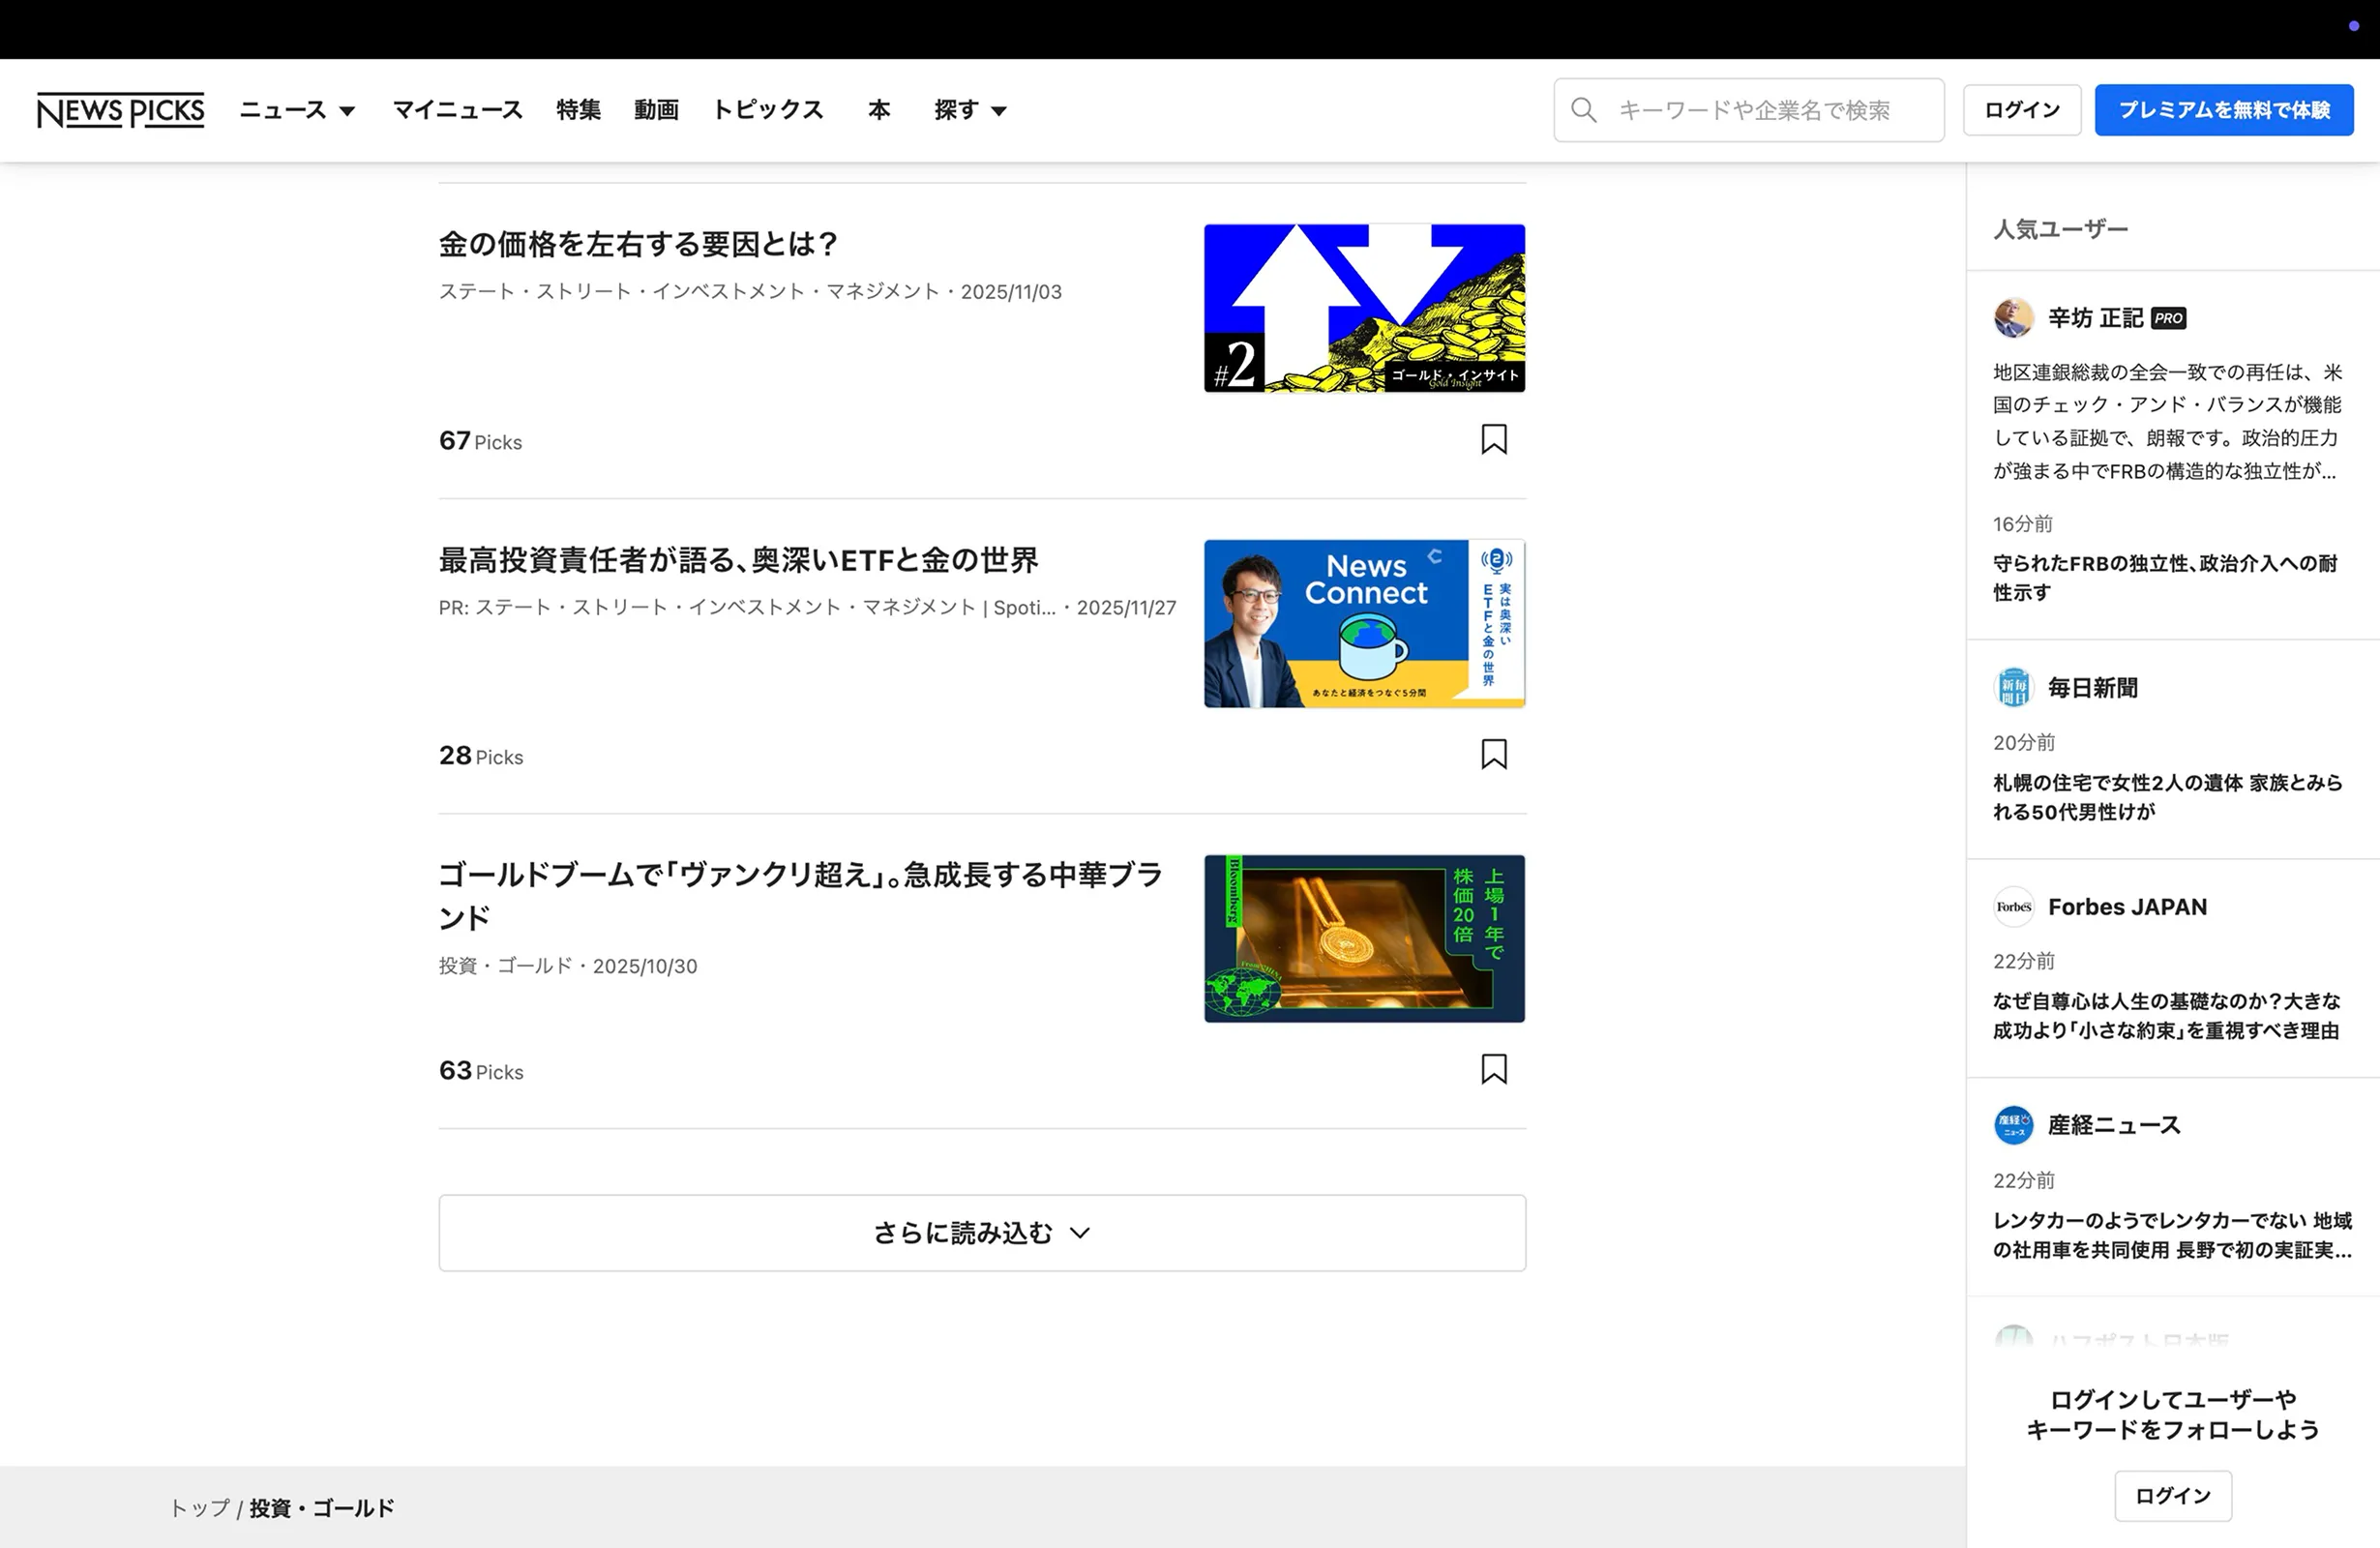Expand more articles with さらに読み込む

[982, 1233]
